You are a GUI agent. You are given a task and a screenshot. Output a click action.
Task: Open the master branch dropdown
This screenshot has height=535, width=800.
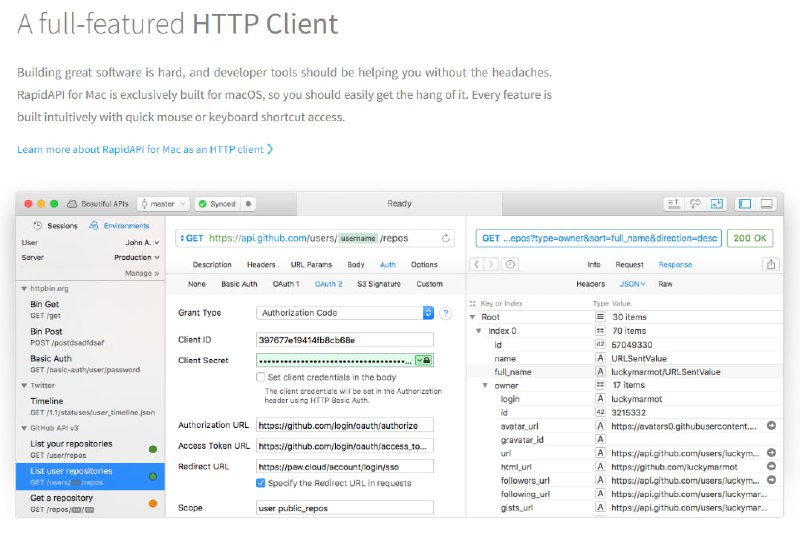[162, 204]
